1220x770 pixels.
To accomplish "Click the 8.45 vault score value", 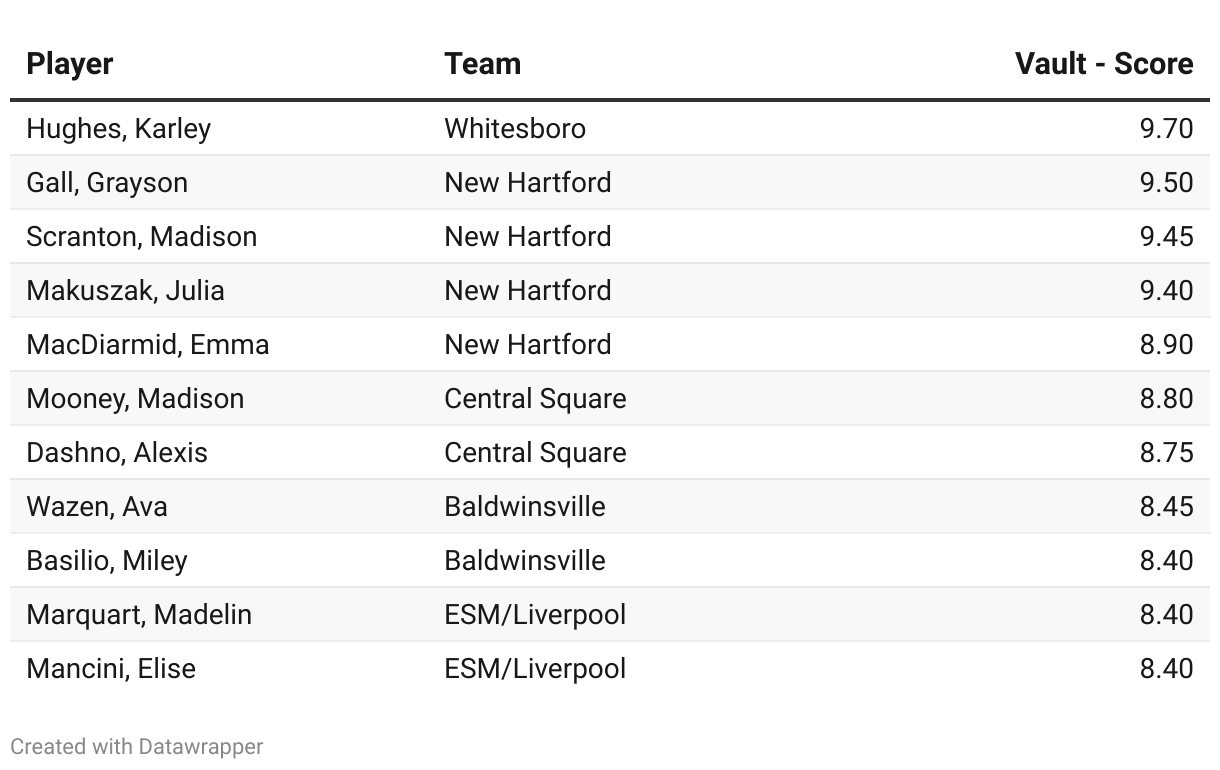I will [x=1167, y=507].
